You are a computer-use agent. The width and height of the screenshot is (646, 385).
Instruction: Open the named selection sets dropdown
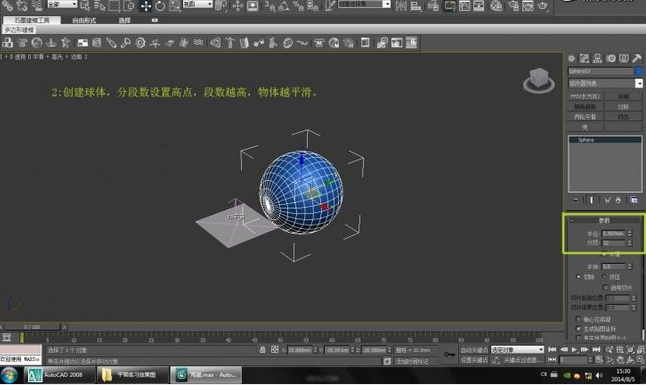[x=364, y=4]
